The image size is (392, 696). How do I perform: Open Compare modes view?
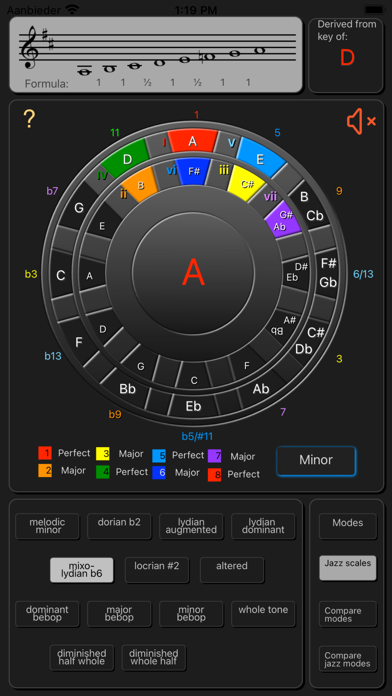[x=348, y=614]
